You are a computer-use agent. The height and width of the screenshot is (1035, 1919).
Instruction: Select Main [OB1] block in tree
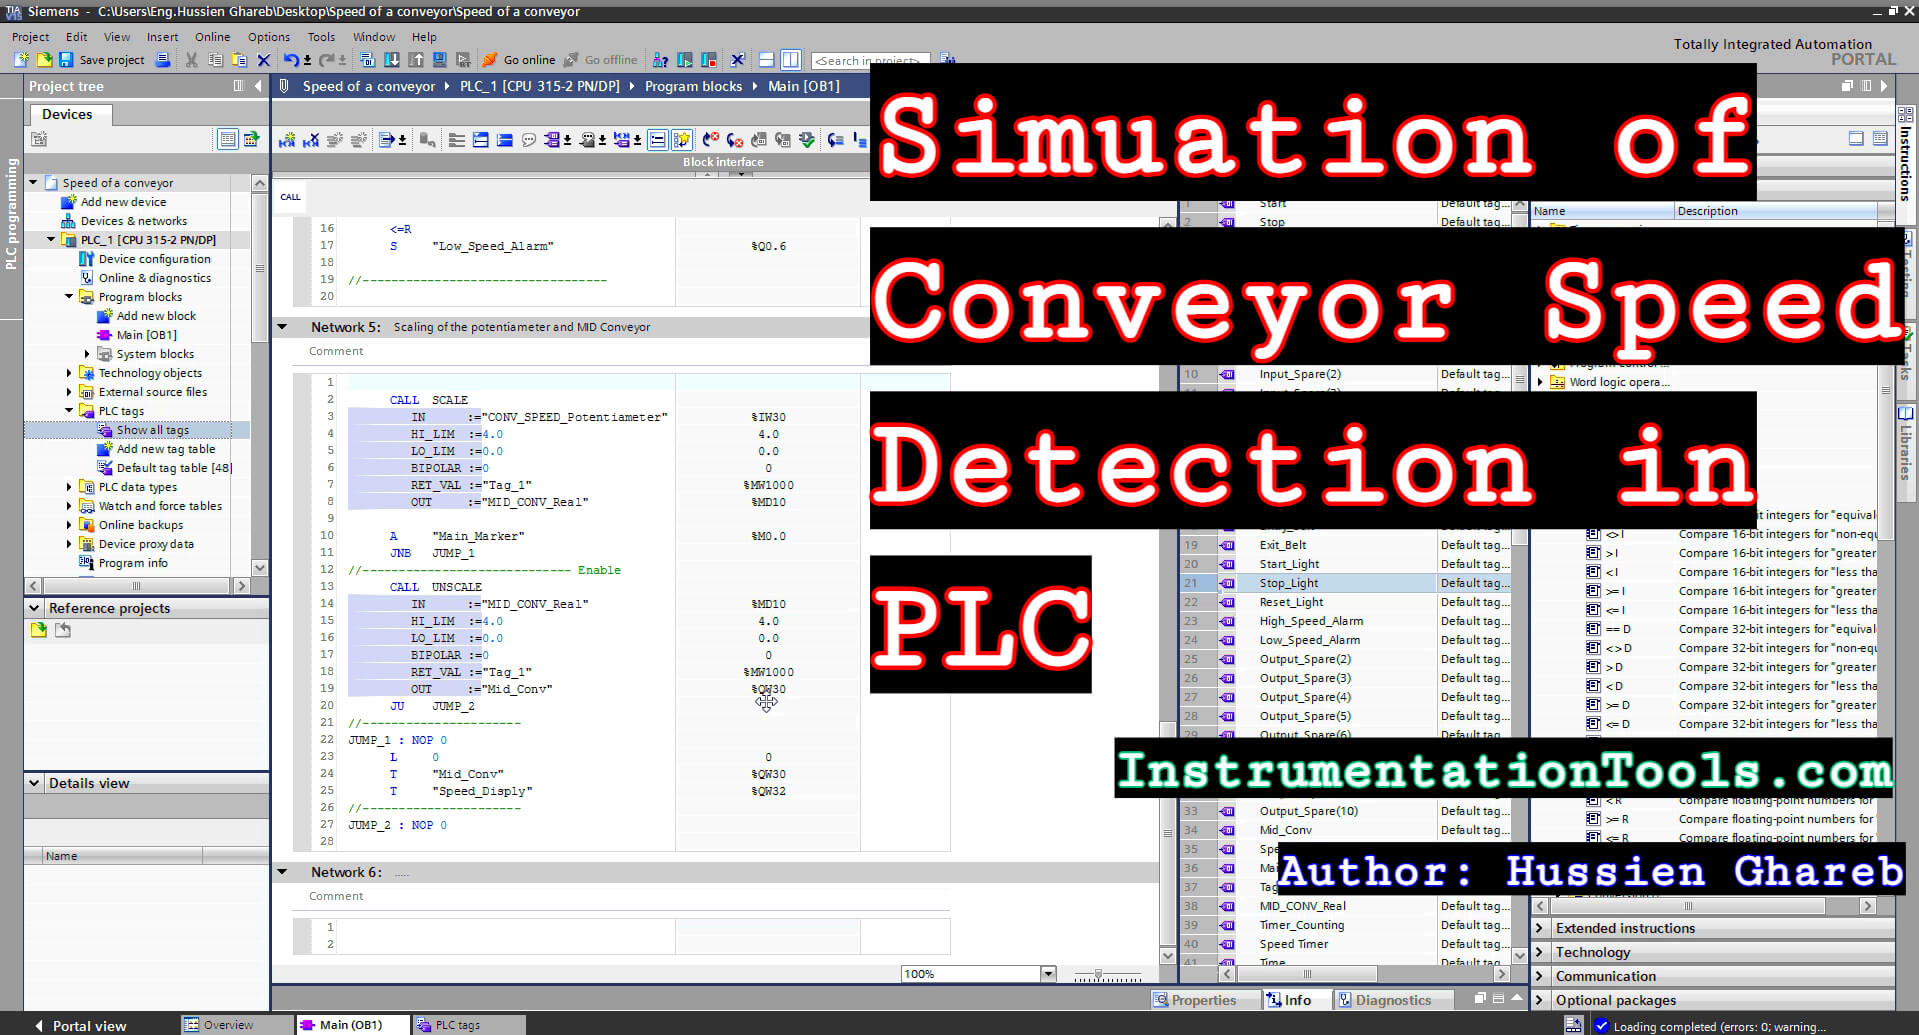coord(146,335)
